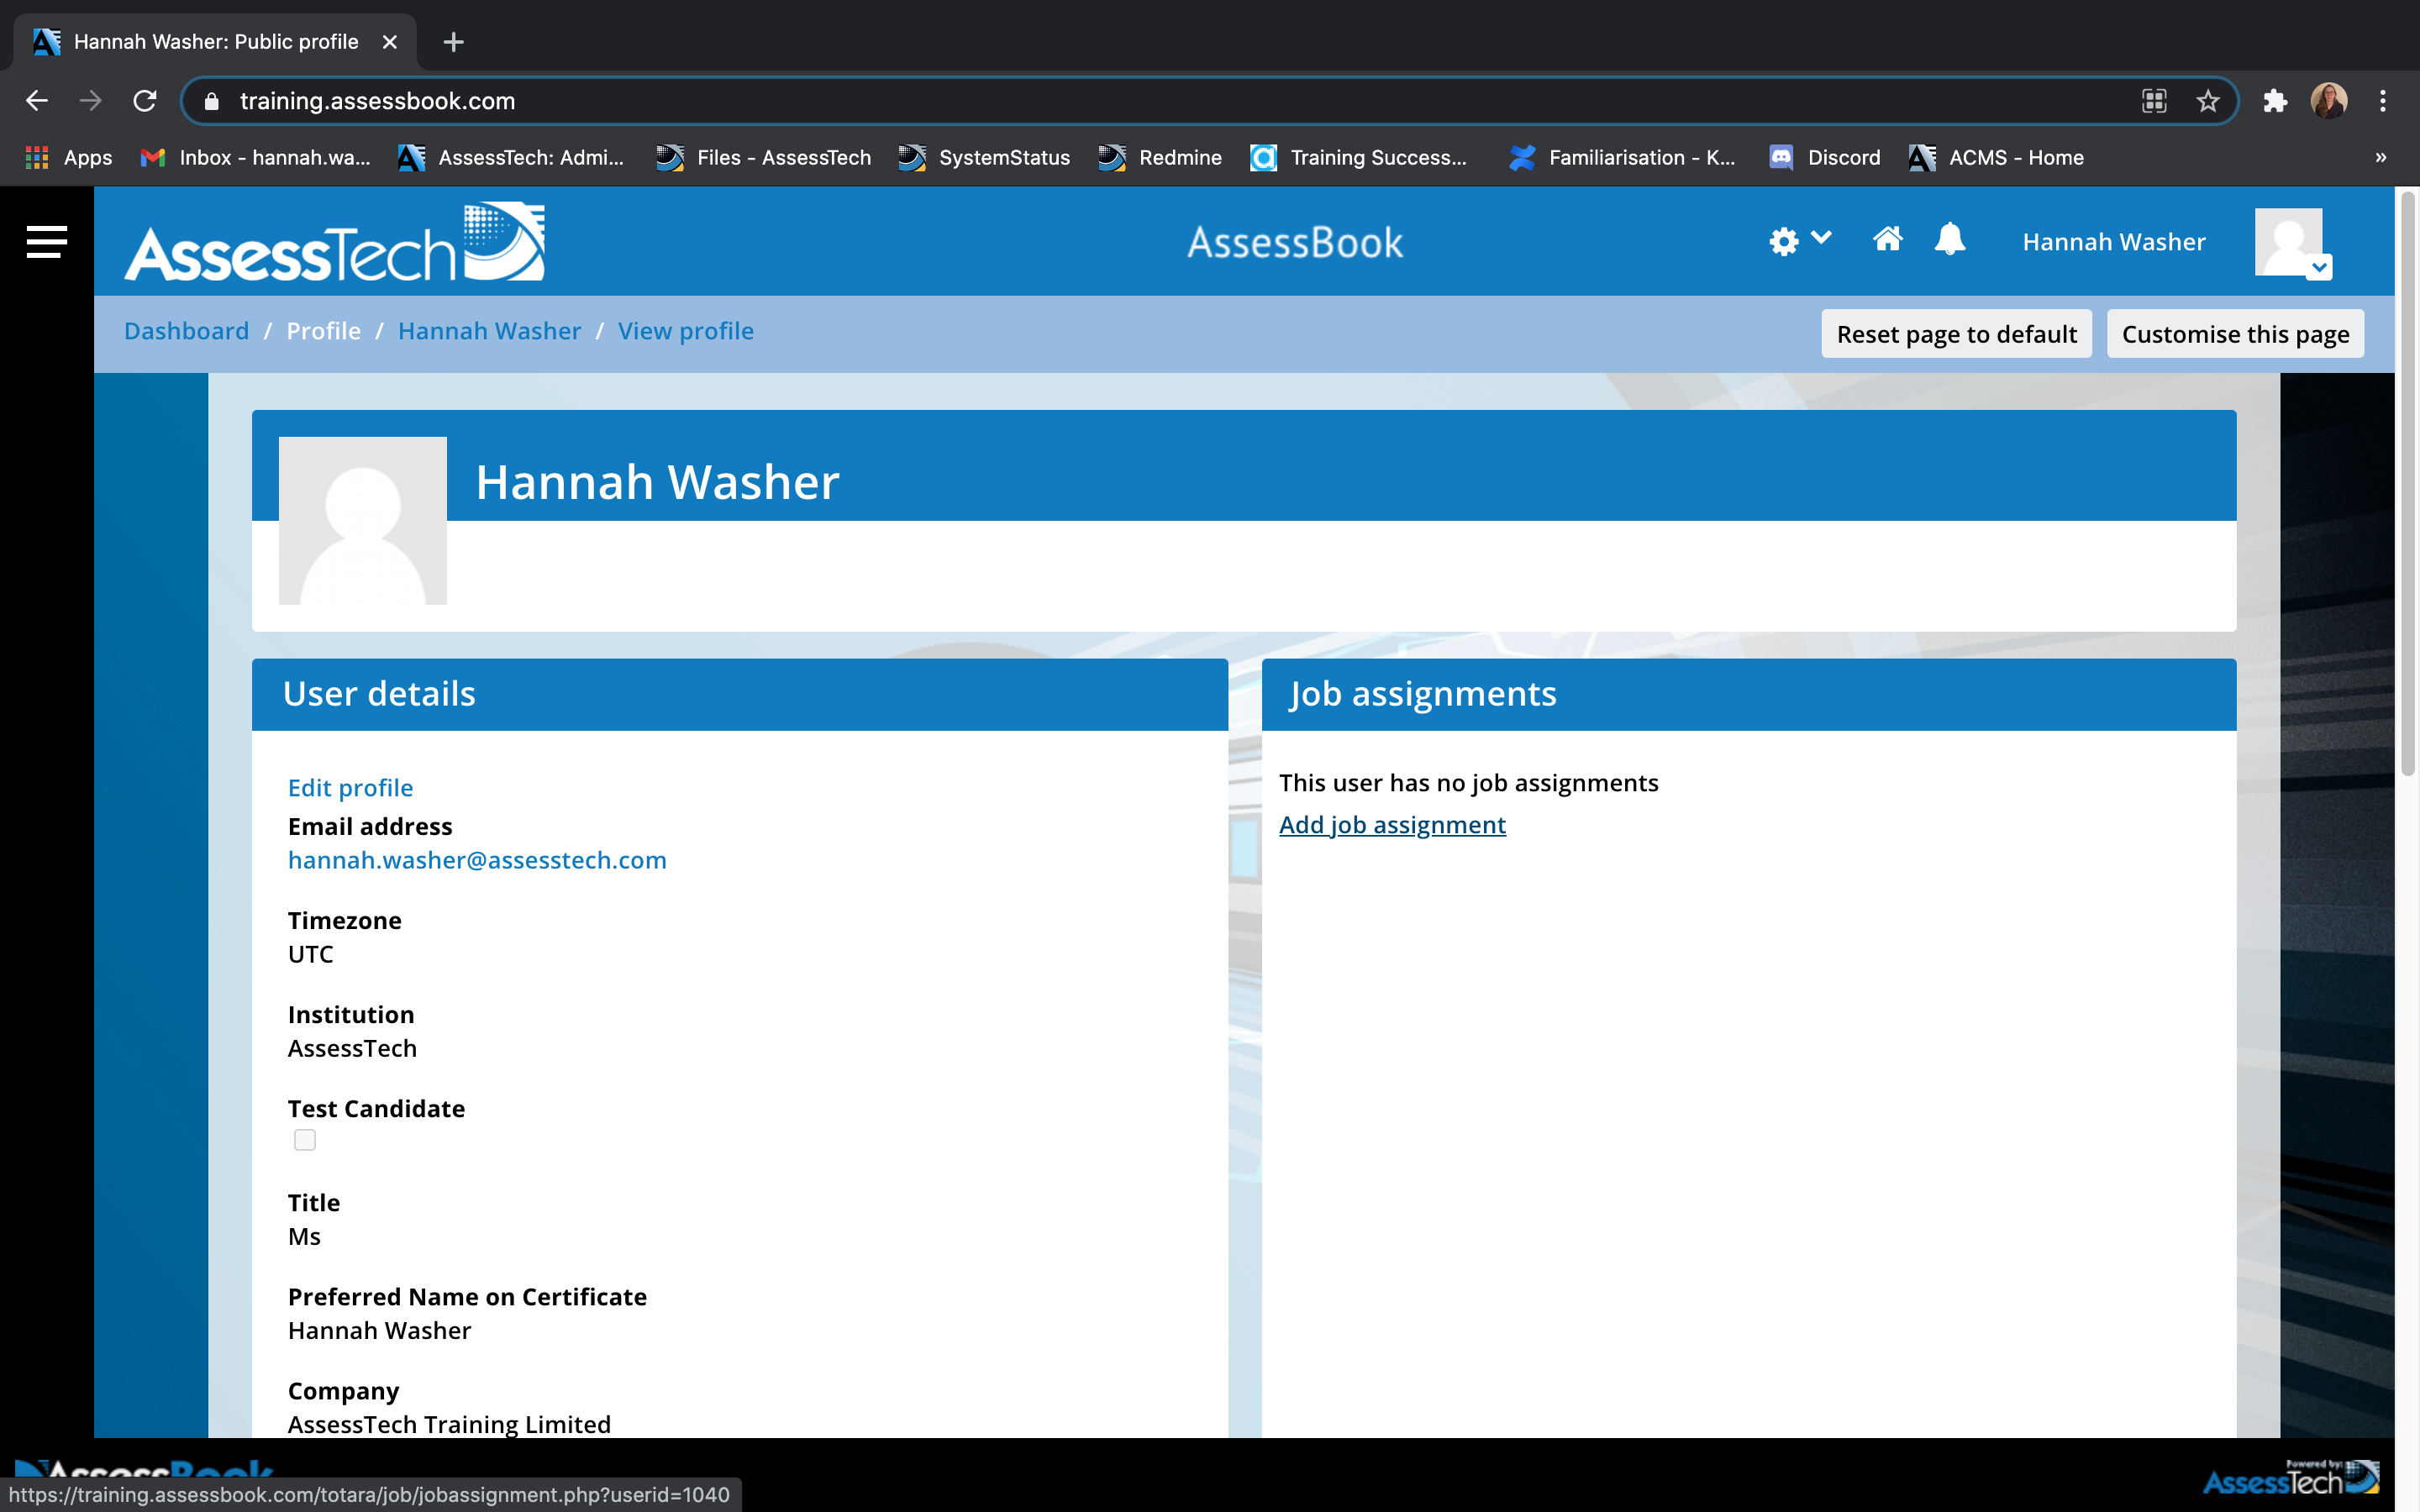2420x1512 pixels.
Task: Navigate to Dashboard breadcrumb
Action: coord(186,331)
